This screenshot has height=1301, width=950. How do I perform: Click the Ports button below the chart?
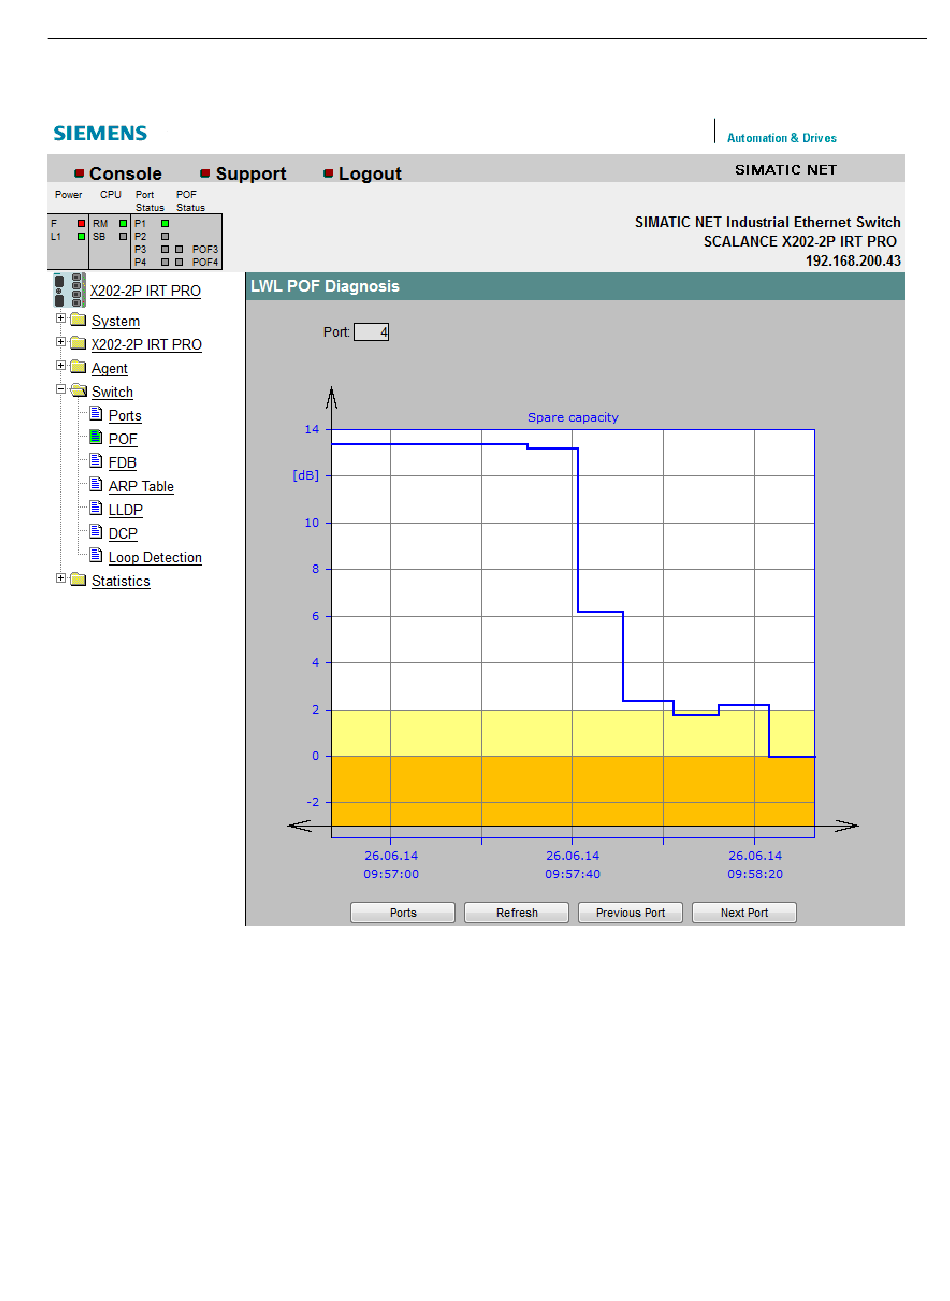[403, 913]
